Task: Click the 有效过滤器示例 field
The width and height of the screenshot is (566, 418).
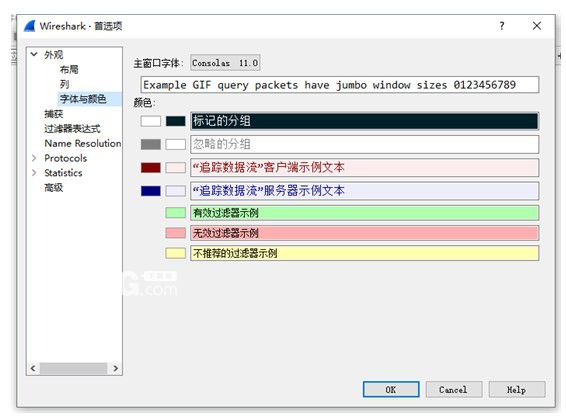Action: click(x=365, y=213)
